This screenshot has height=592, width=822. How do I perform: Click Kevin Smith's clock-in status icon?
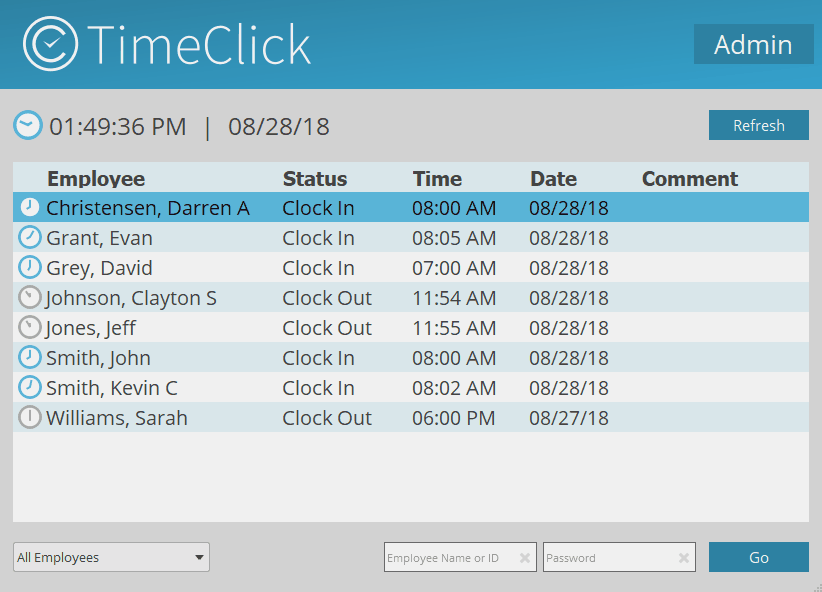coord(29,387)
